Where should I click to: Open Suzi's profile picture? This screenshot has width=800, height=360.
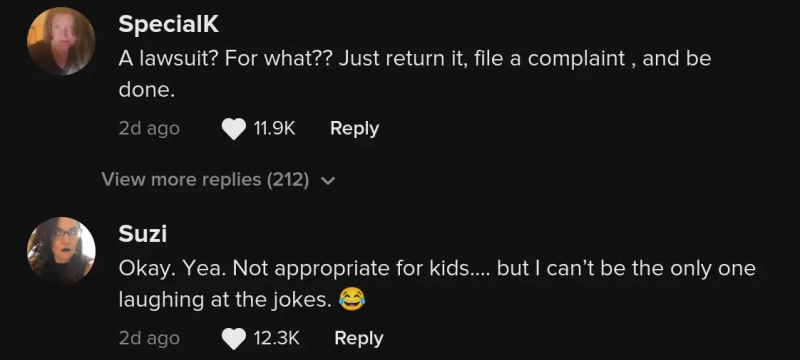61,250
